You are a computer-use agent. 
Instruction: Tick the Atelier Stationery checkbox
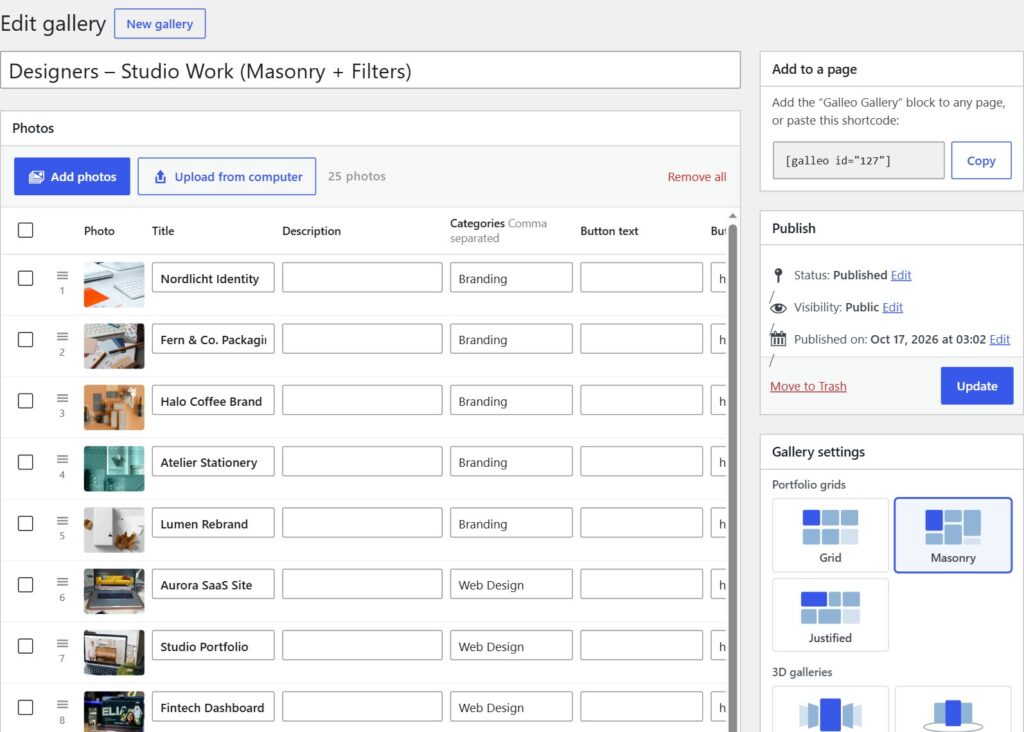coord(25,462)
